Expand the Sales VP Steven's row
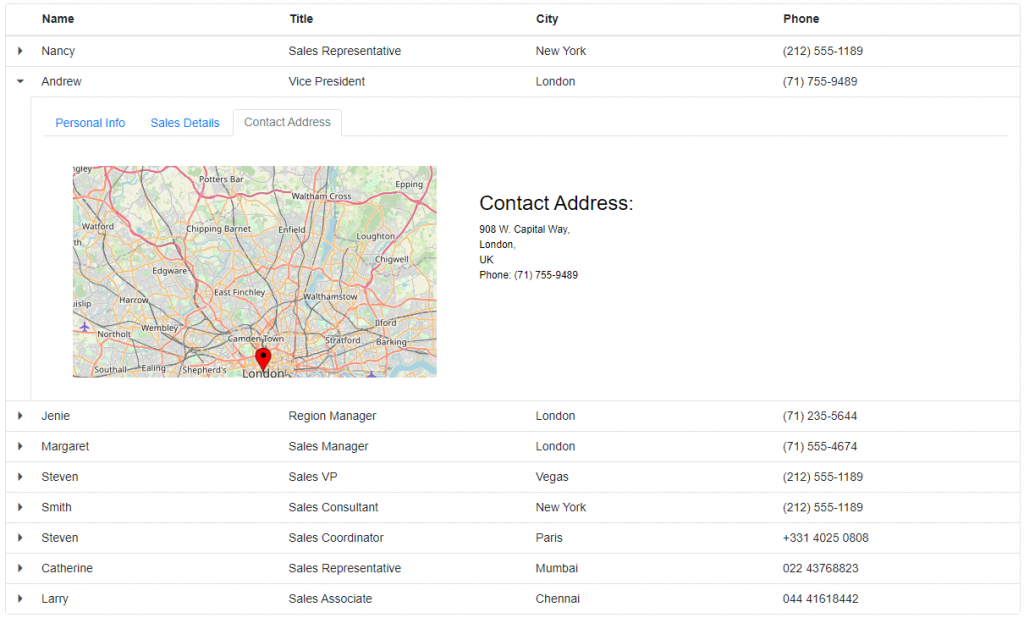The image size is (1024, 618). [x=20, y=477]
